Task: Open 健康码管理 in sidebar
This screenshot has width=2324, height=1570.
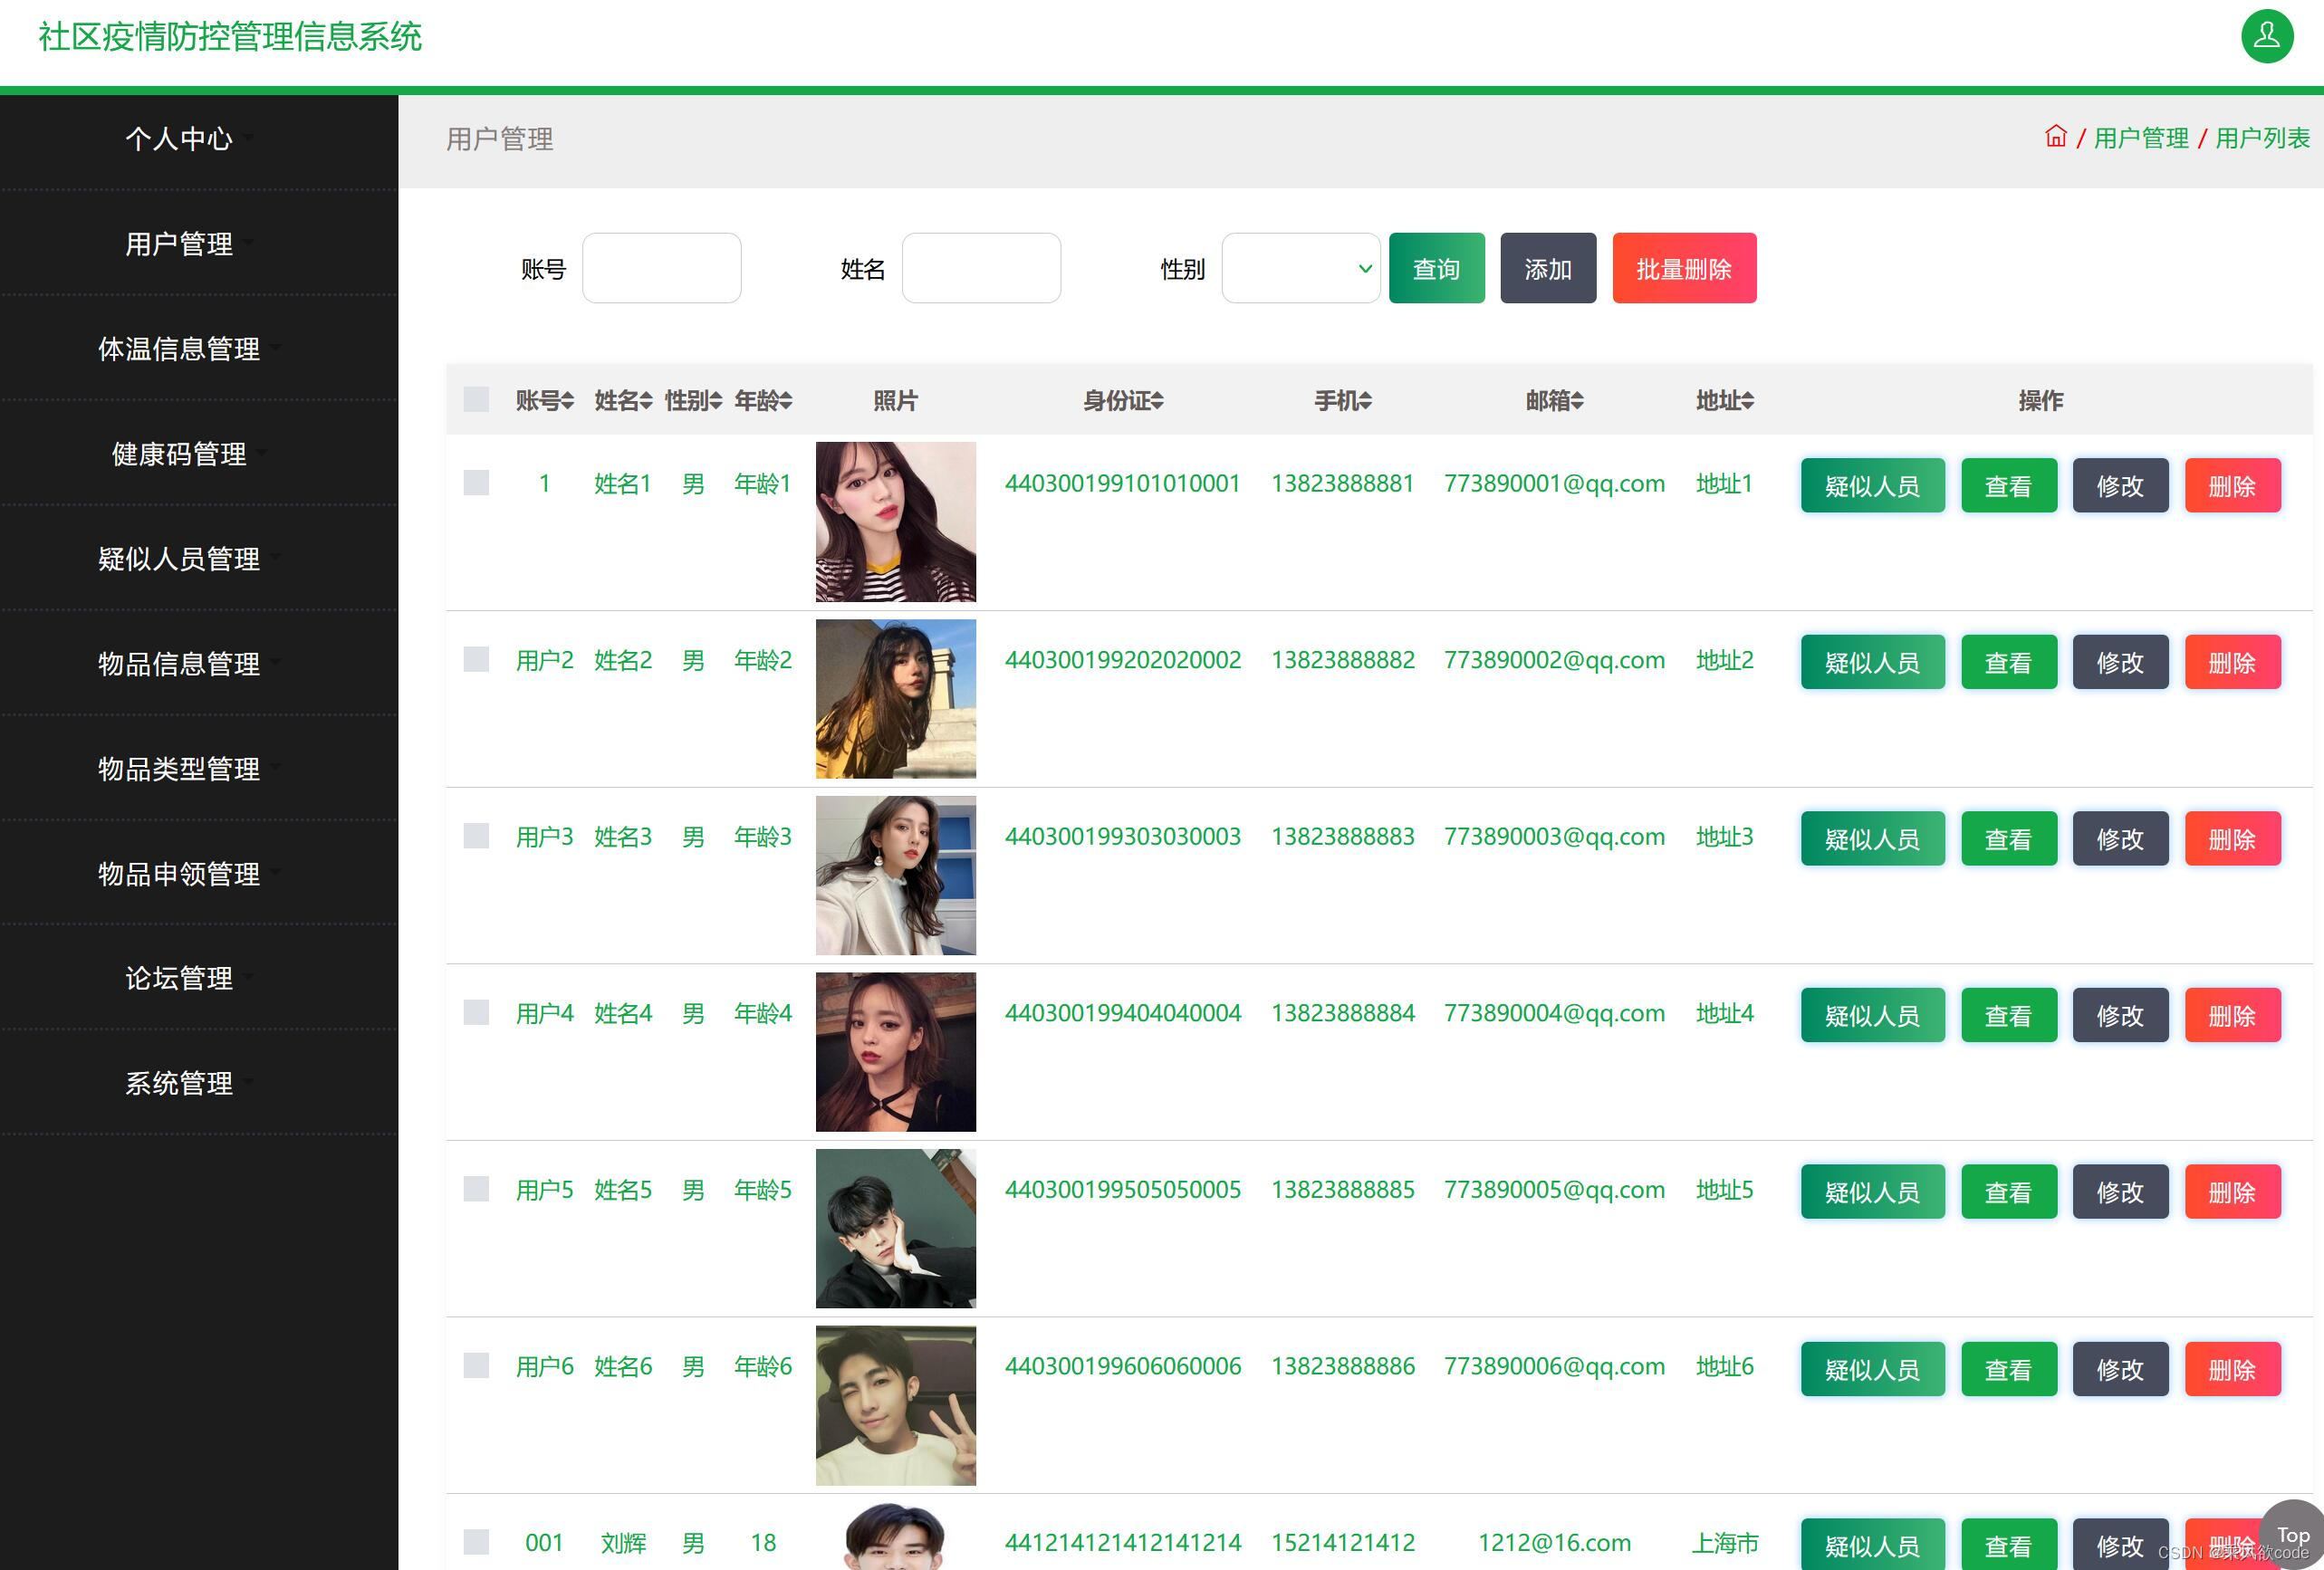Action: point(180,454)
